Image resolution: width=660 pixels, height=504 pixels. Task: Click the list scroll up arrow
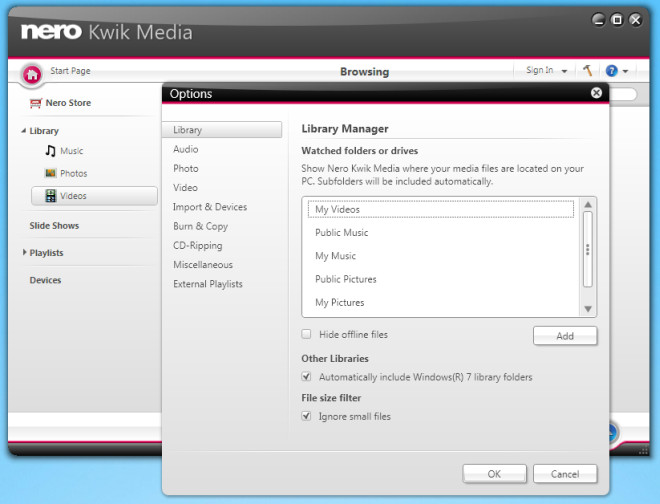click(588, 205)
